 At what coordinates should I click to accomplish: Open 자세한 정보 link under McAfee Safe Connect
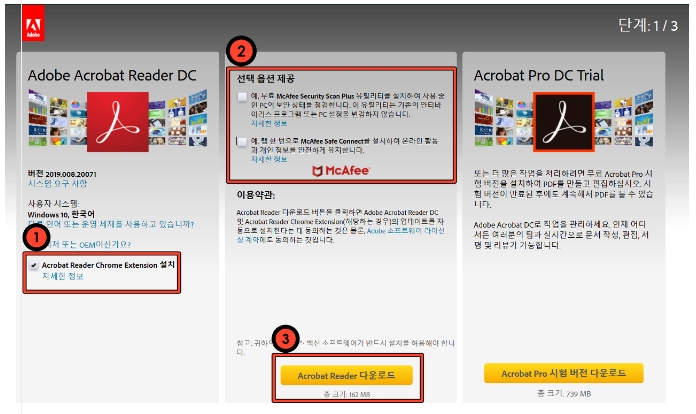[x=269, y=159]
